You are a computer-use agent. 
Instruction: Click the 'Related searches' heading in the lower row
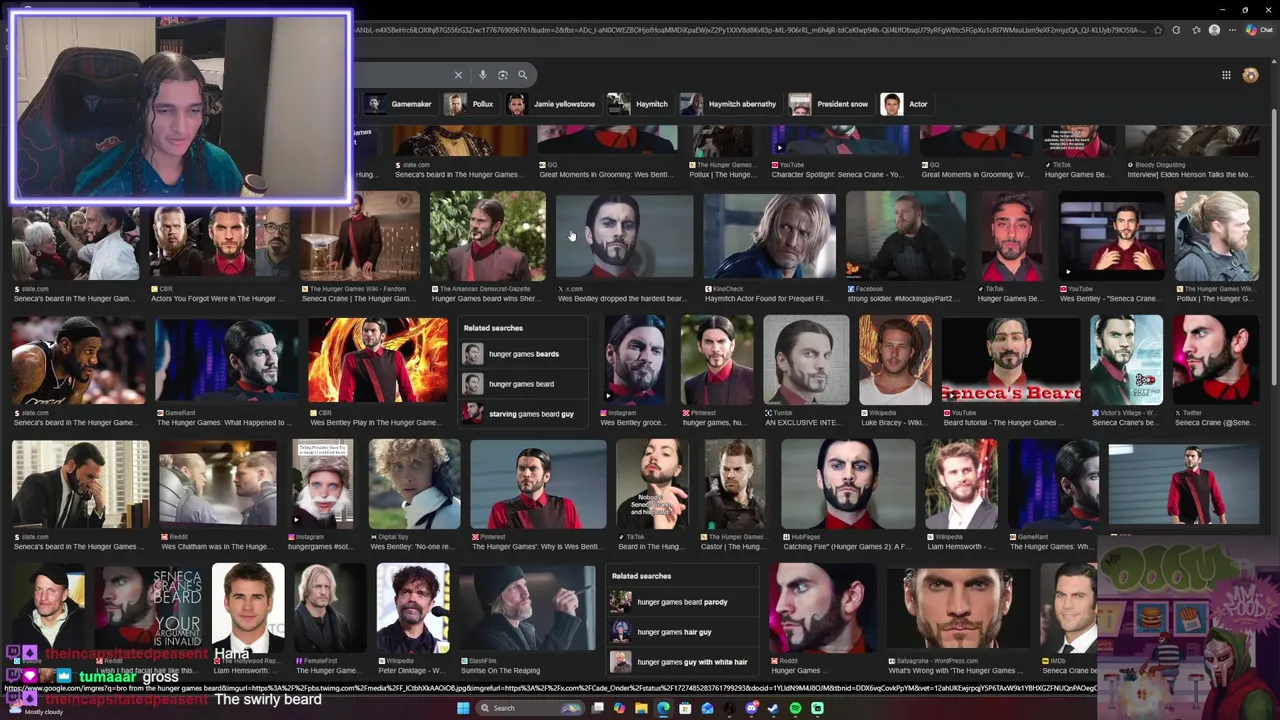point(641,576)
